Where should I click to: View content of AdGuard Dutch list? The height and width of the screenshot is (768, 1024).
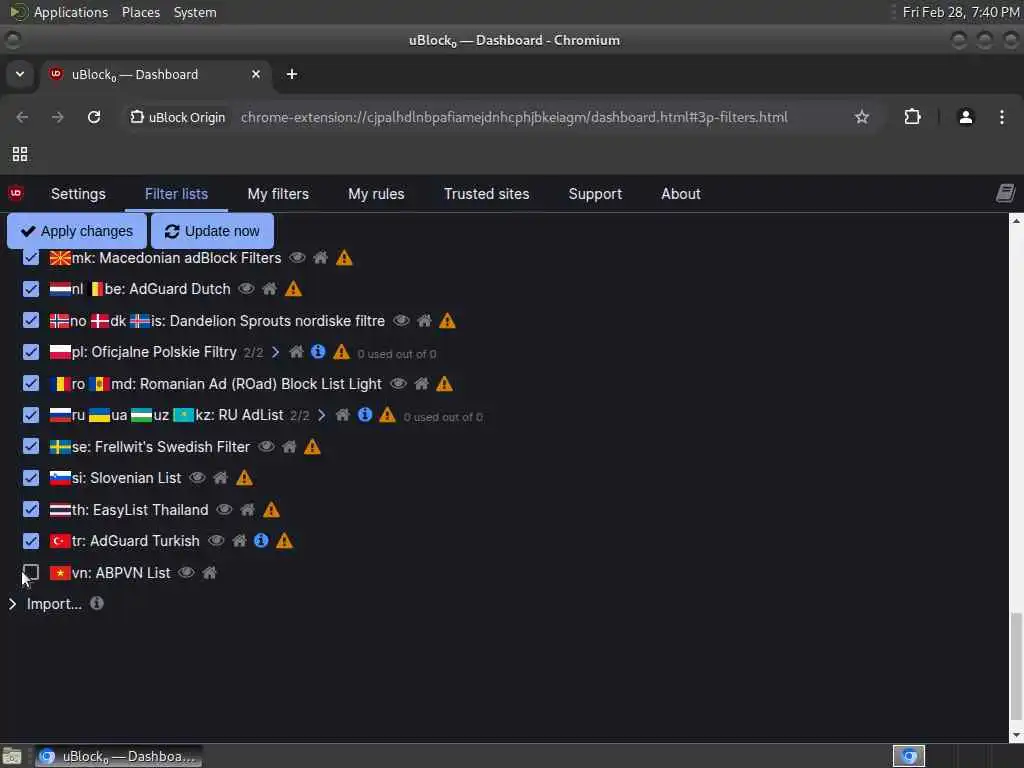tap(246, 288)
